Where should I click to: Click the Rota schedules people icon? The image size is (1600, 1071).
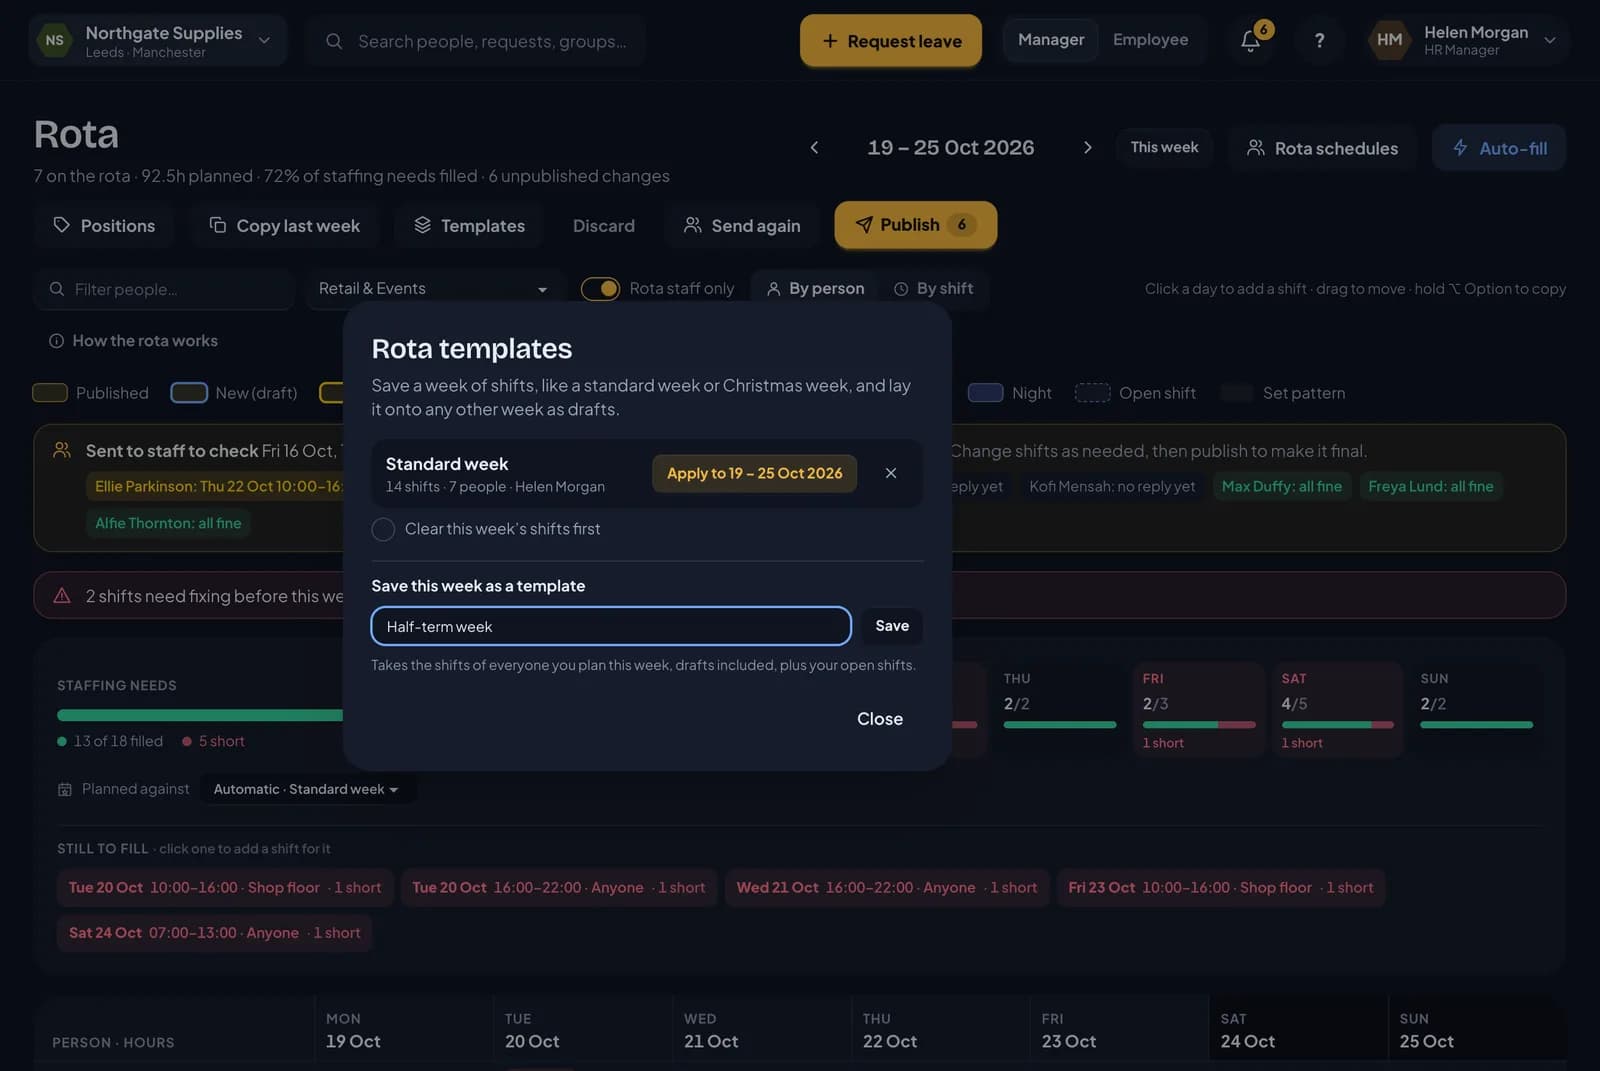[1256, 148]
